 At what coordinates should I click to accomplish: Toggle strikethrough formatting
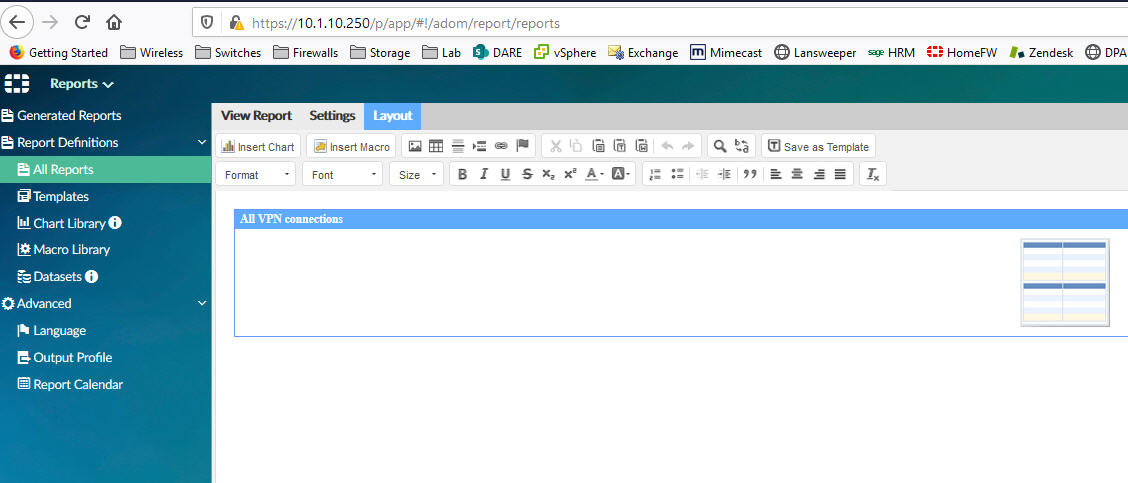pos(527,174)
